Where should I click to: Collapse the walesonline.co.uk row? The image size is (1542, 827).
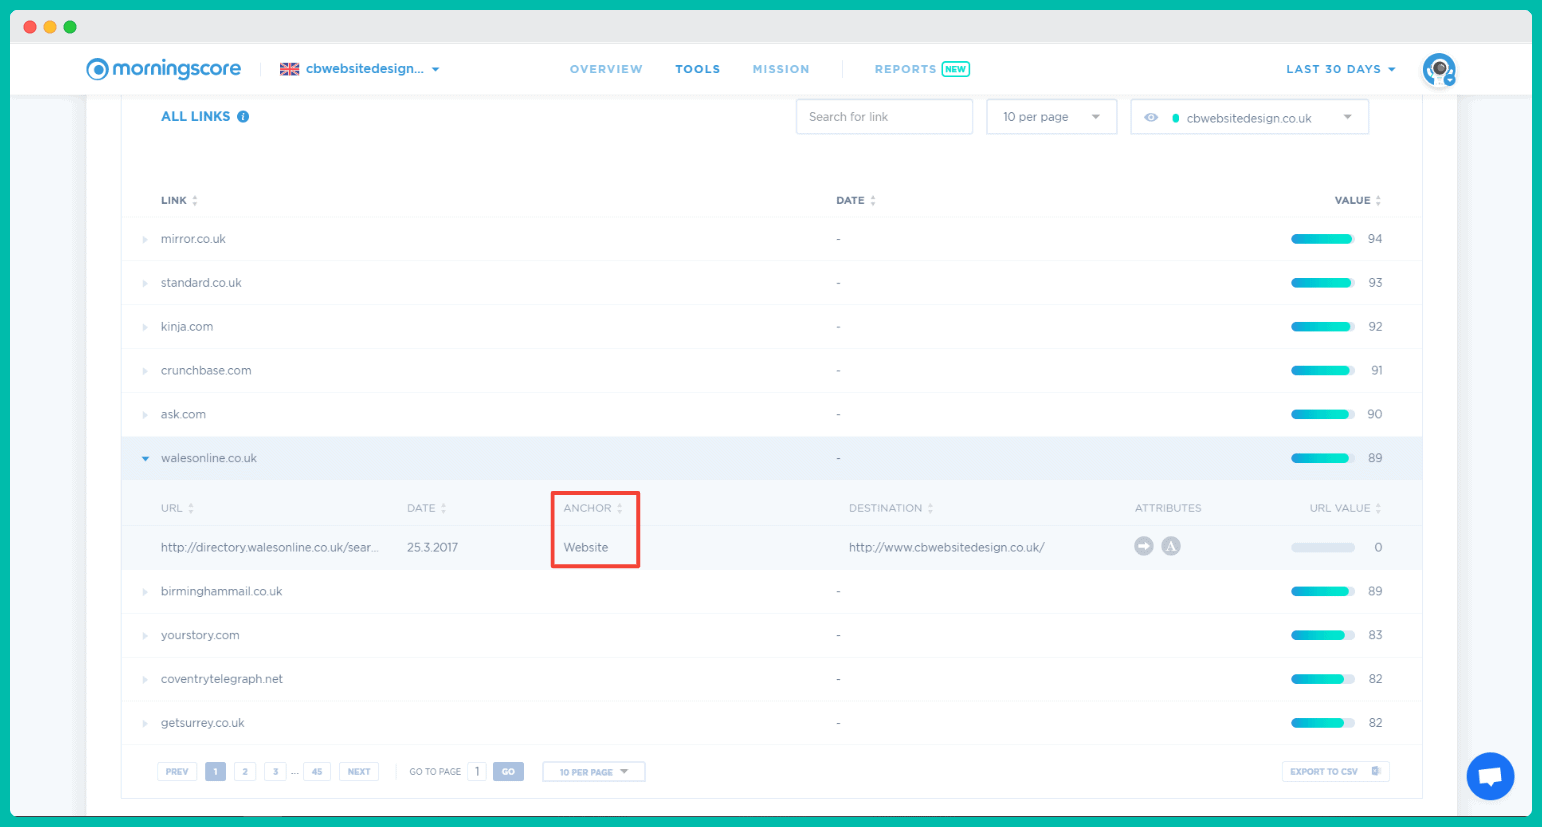(x=145, y=459)
